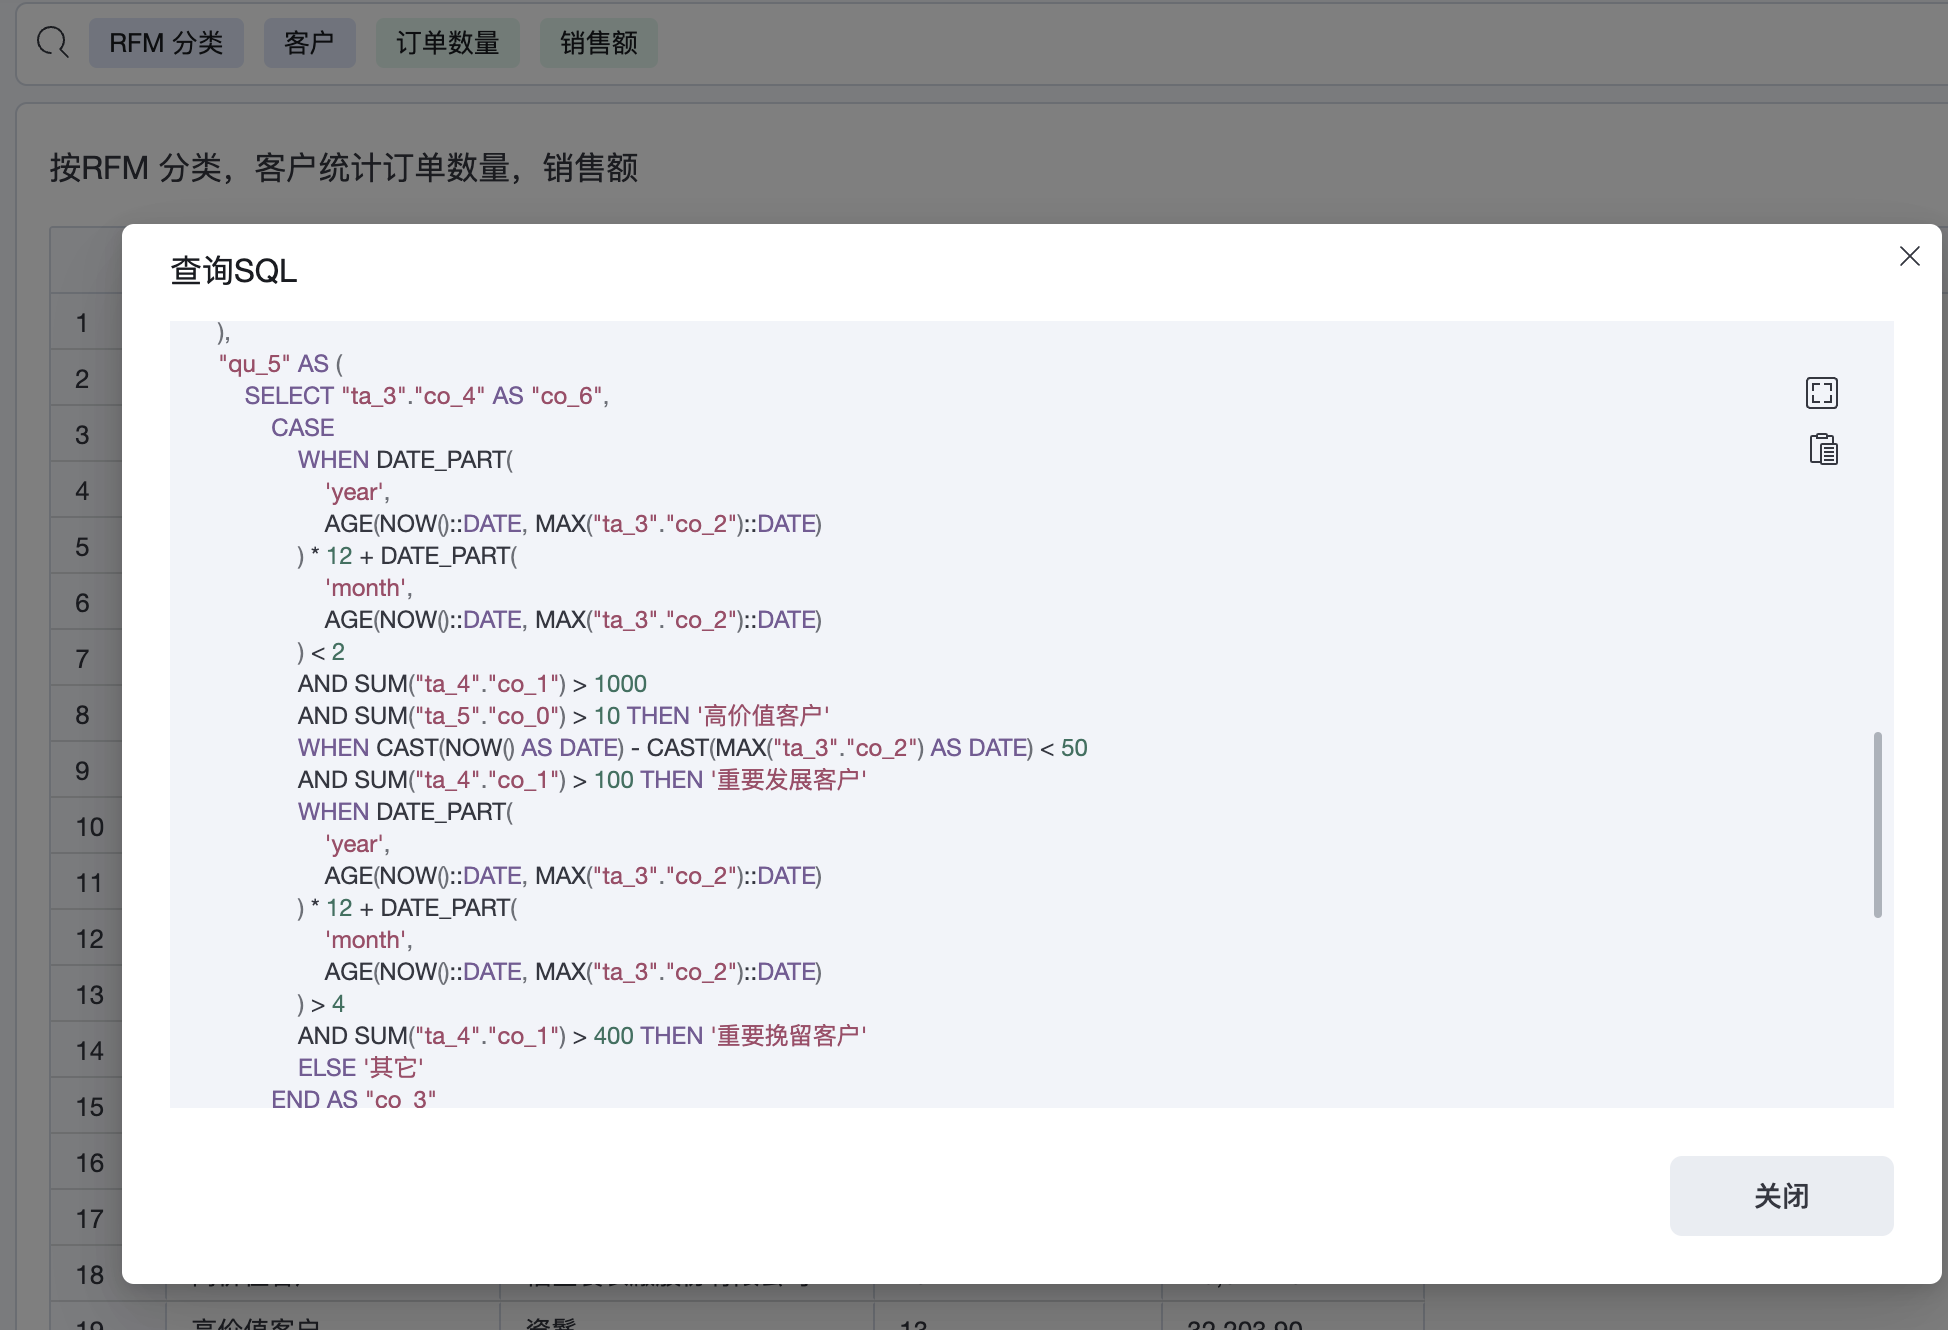Select table row number 5

click(83, 547)
